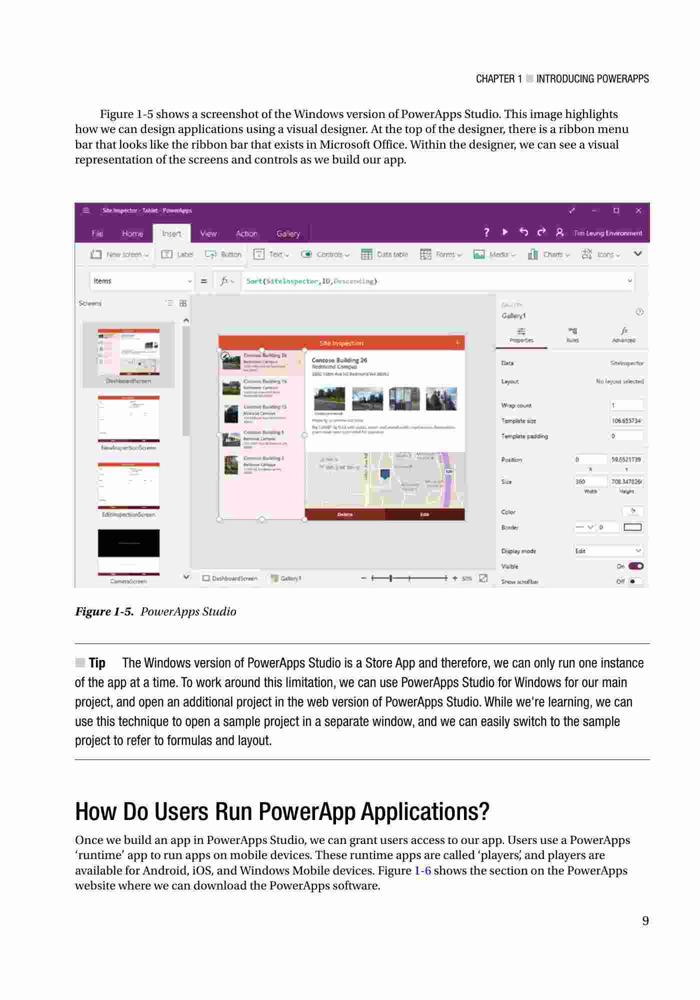Click the edit pencil icon on gallery
700x1000 pixels.
point(225,356)
